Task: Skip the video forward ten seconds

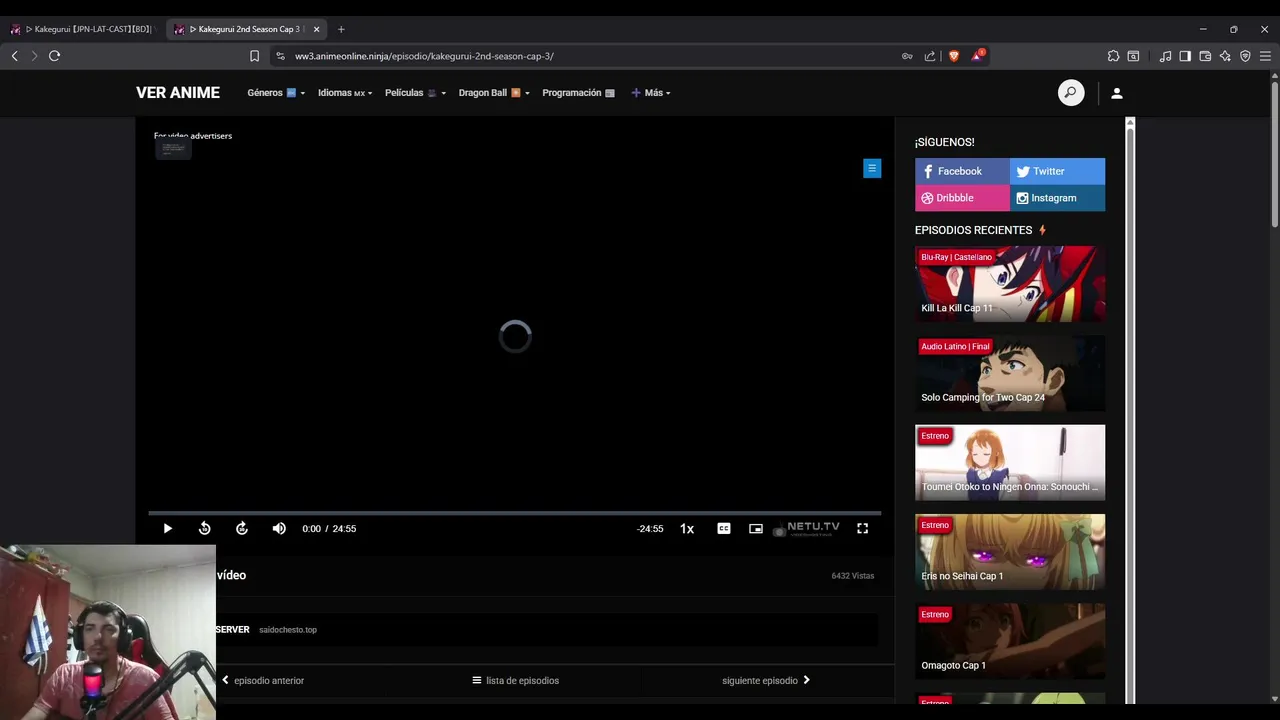Action: 242,528
